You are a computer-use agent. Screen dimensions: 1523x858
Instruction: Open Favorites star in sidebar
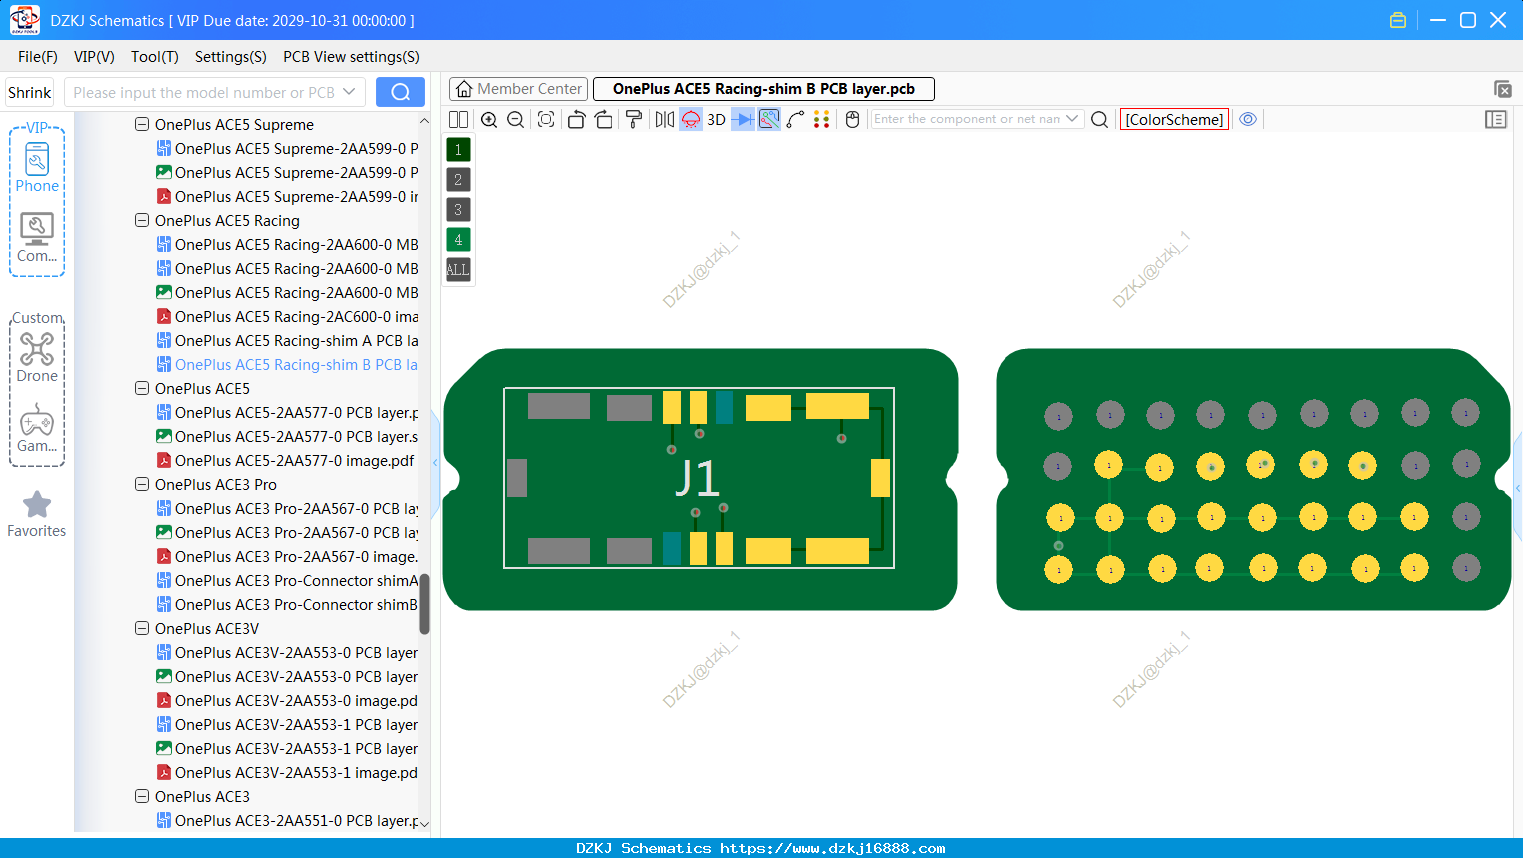point(37,514)
